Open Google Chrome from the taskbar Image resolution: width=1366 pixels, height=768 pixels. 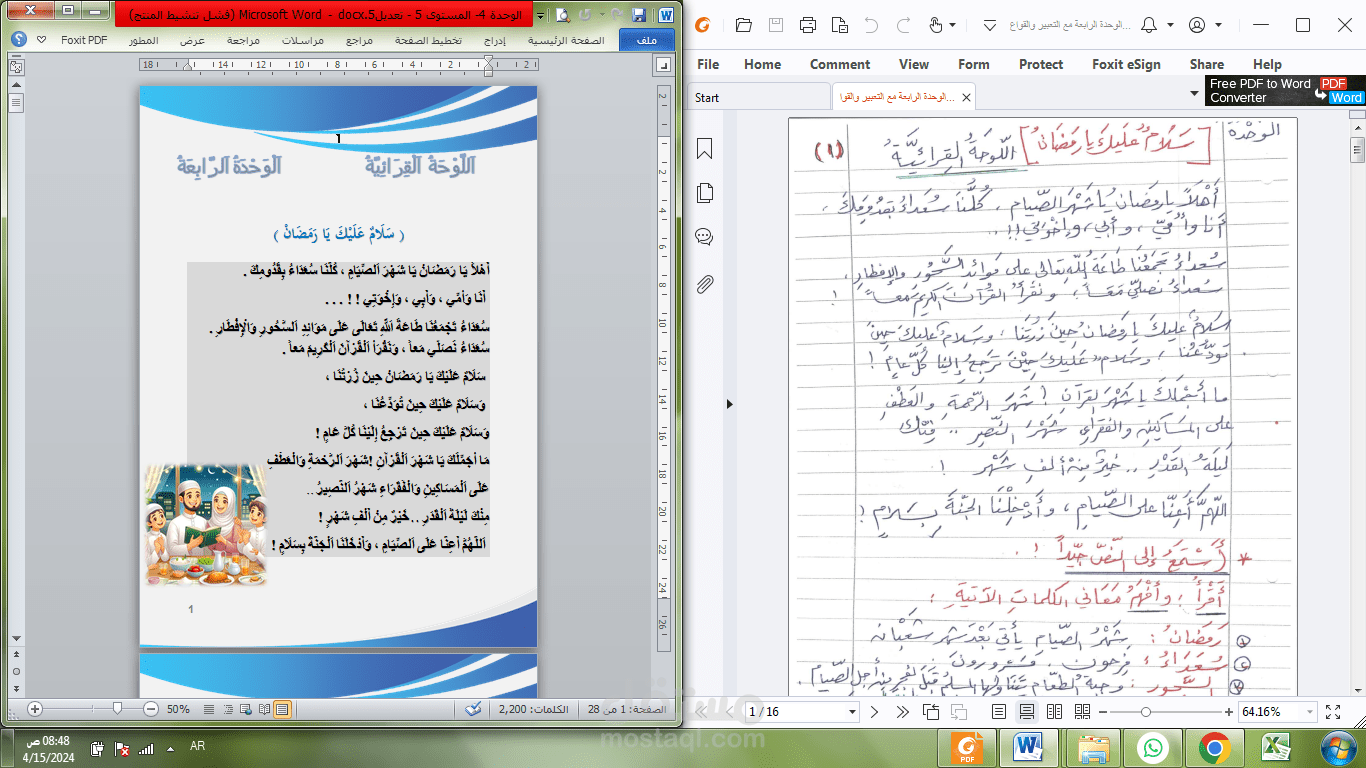pyautogui.click(x=1215, y=747)
